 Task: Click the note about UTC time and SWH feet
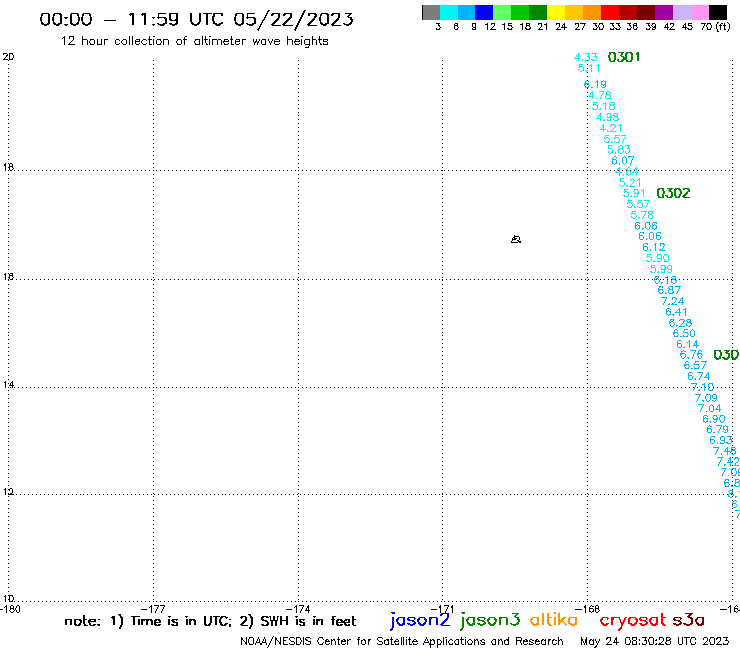tap(210, 621)
